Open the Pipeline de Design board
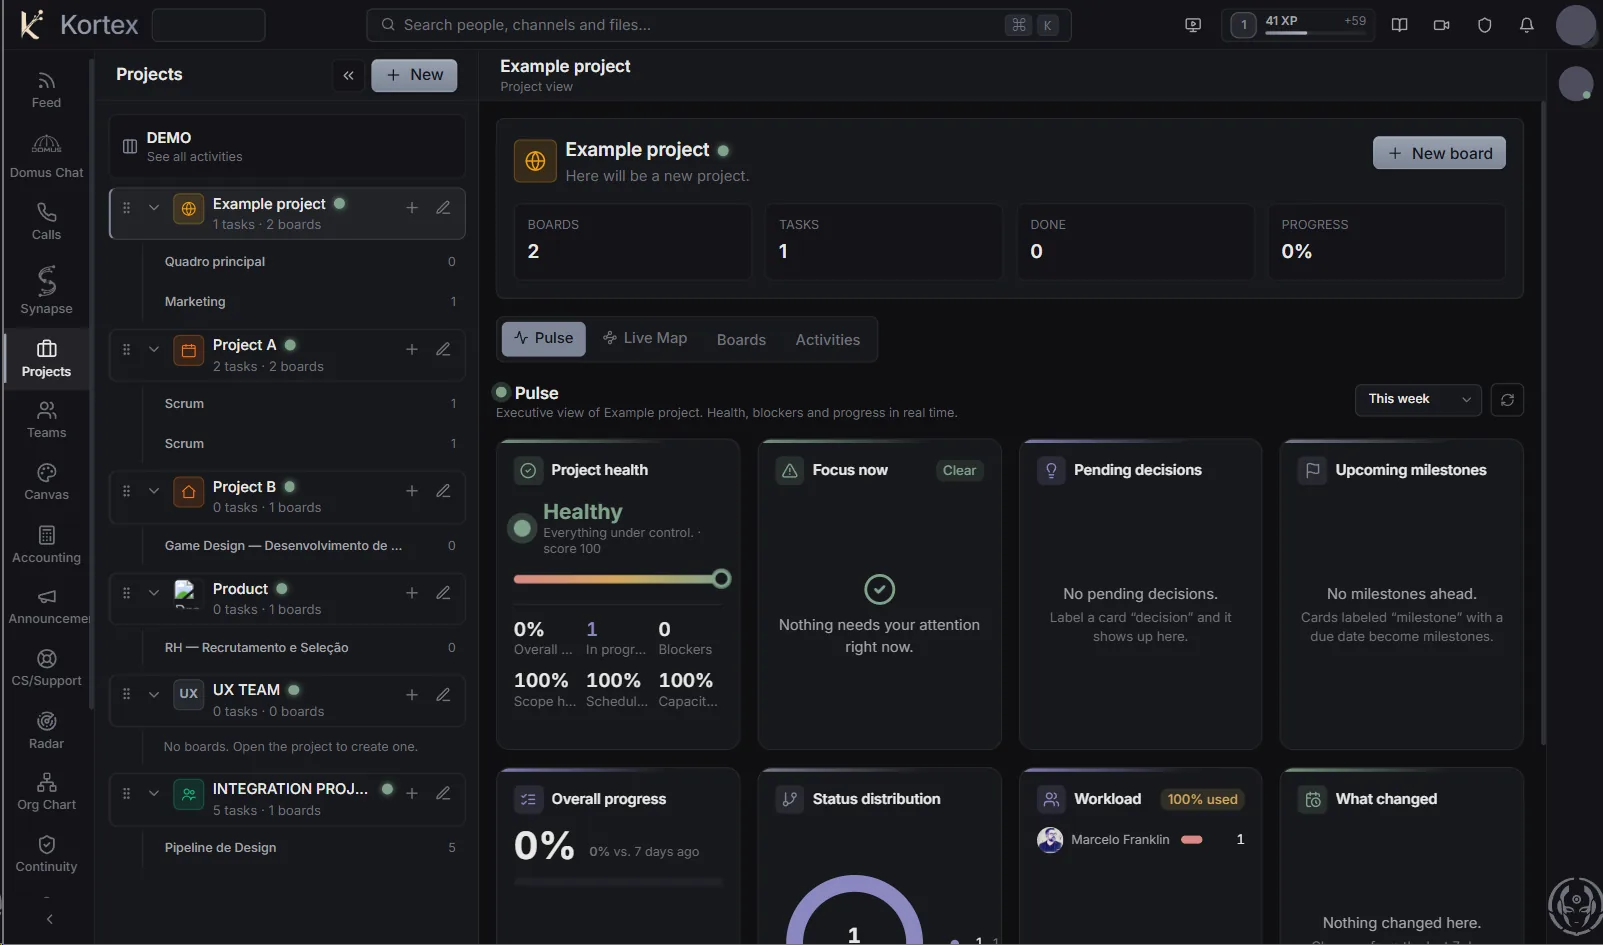The image size is (1603, 945). (x=310, y=848)
